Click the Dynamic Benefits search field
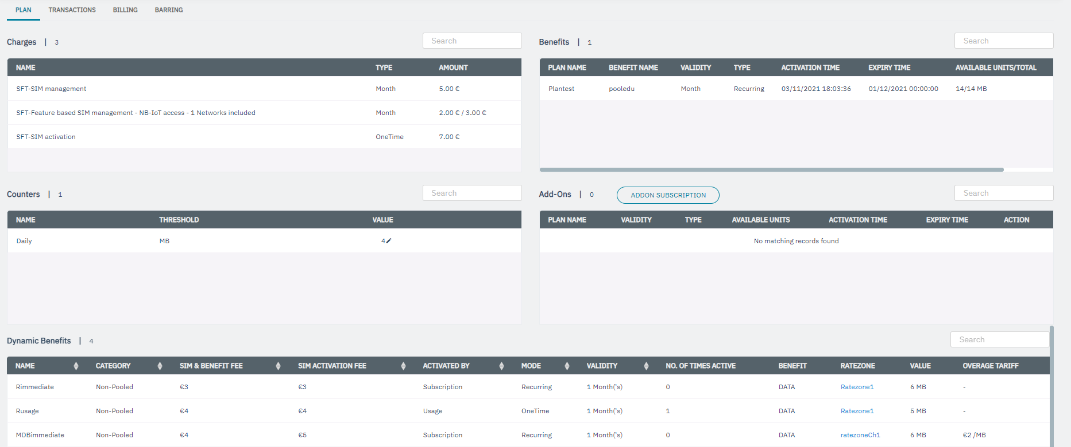Image resolution: width=1071 pixels, height=447 pixels. click(999, 339)
